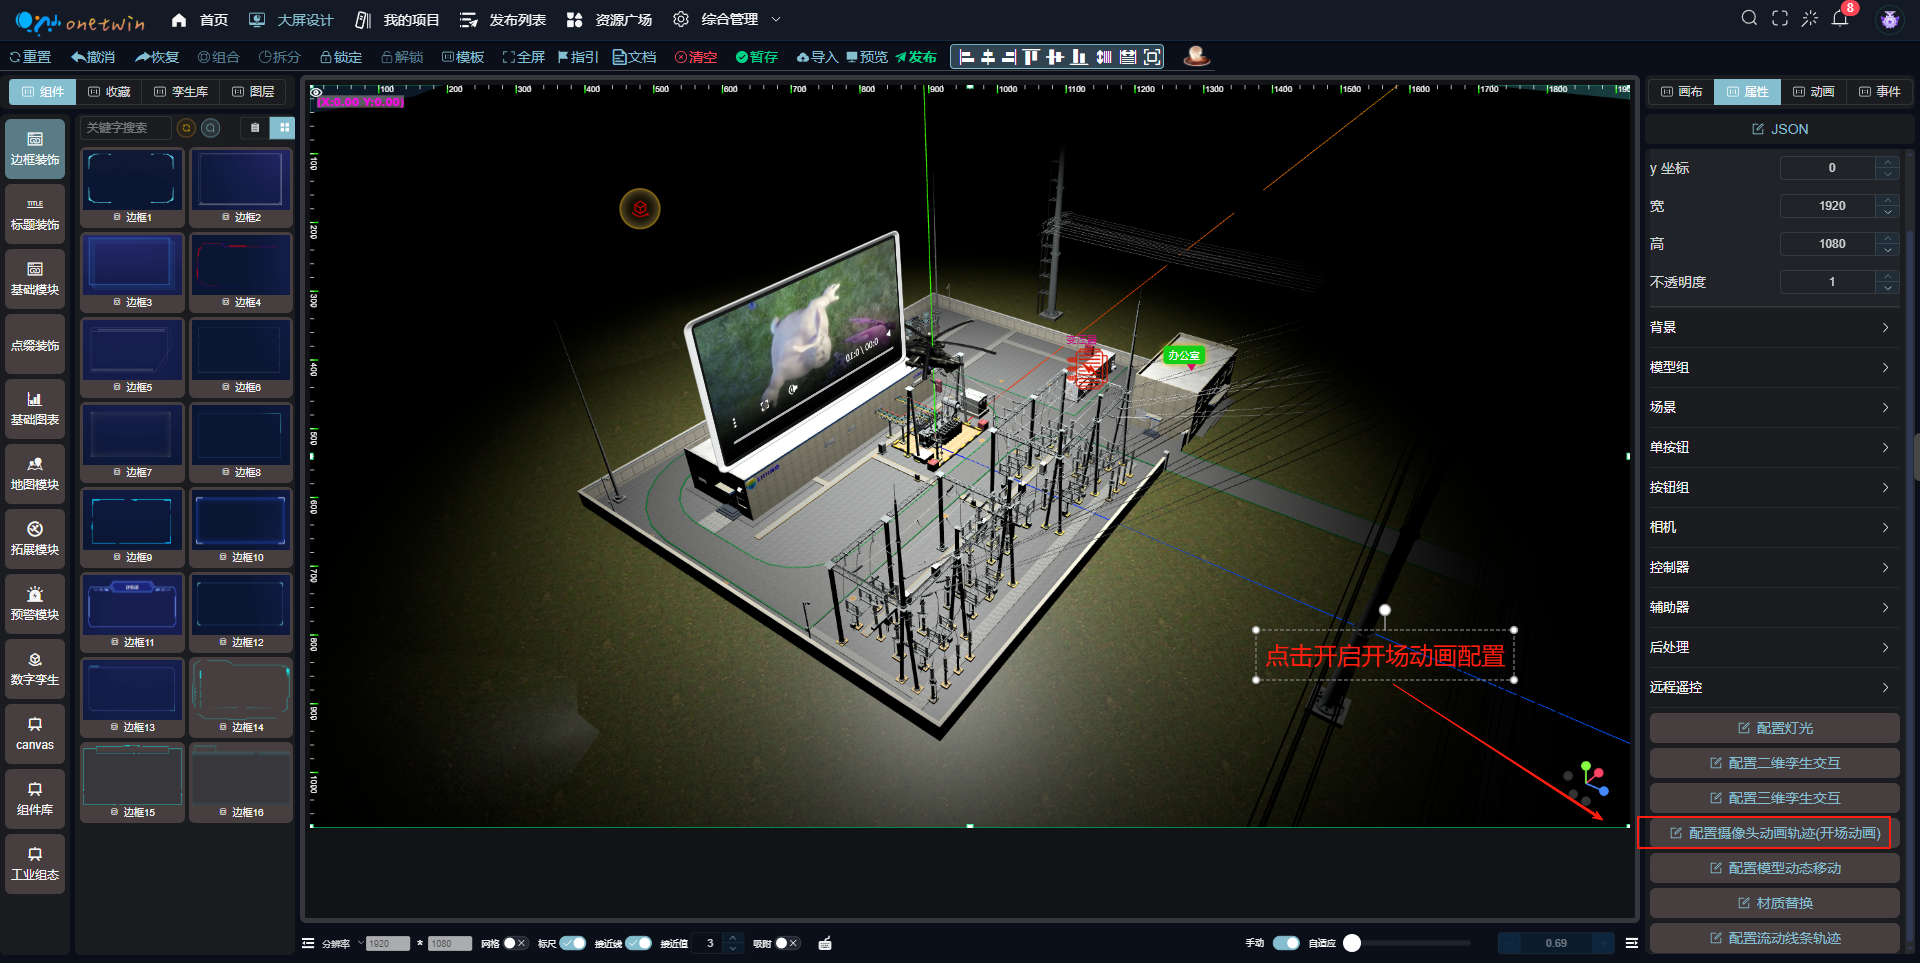
Task: Switch to grid view in component list
Action: click(284, 128)
